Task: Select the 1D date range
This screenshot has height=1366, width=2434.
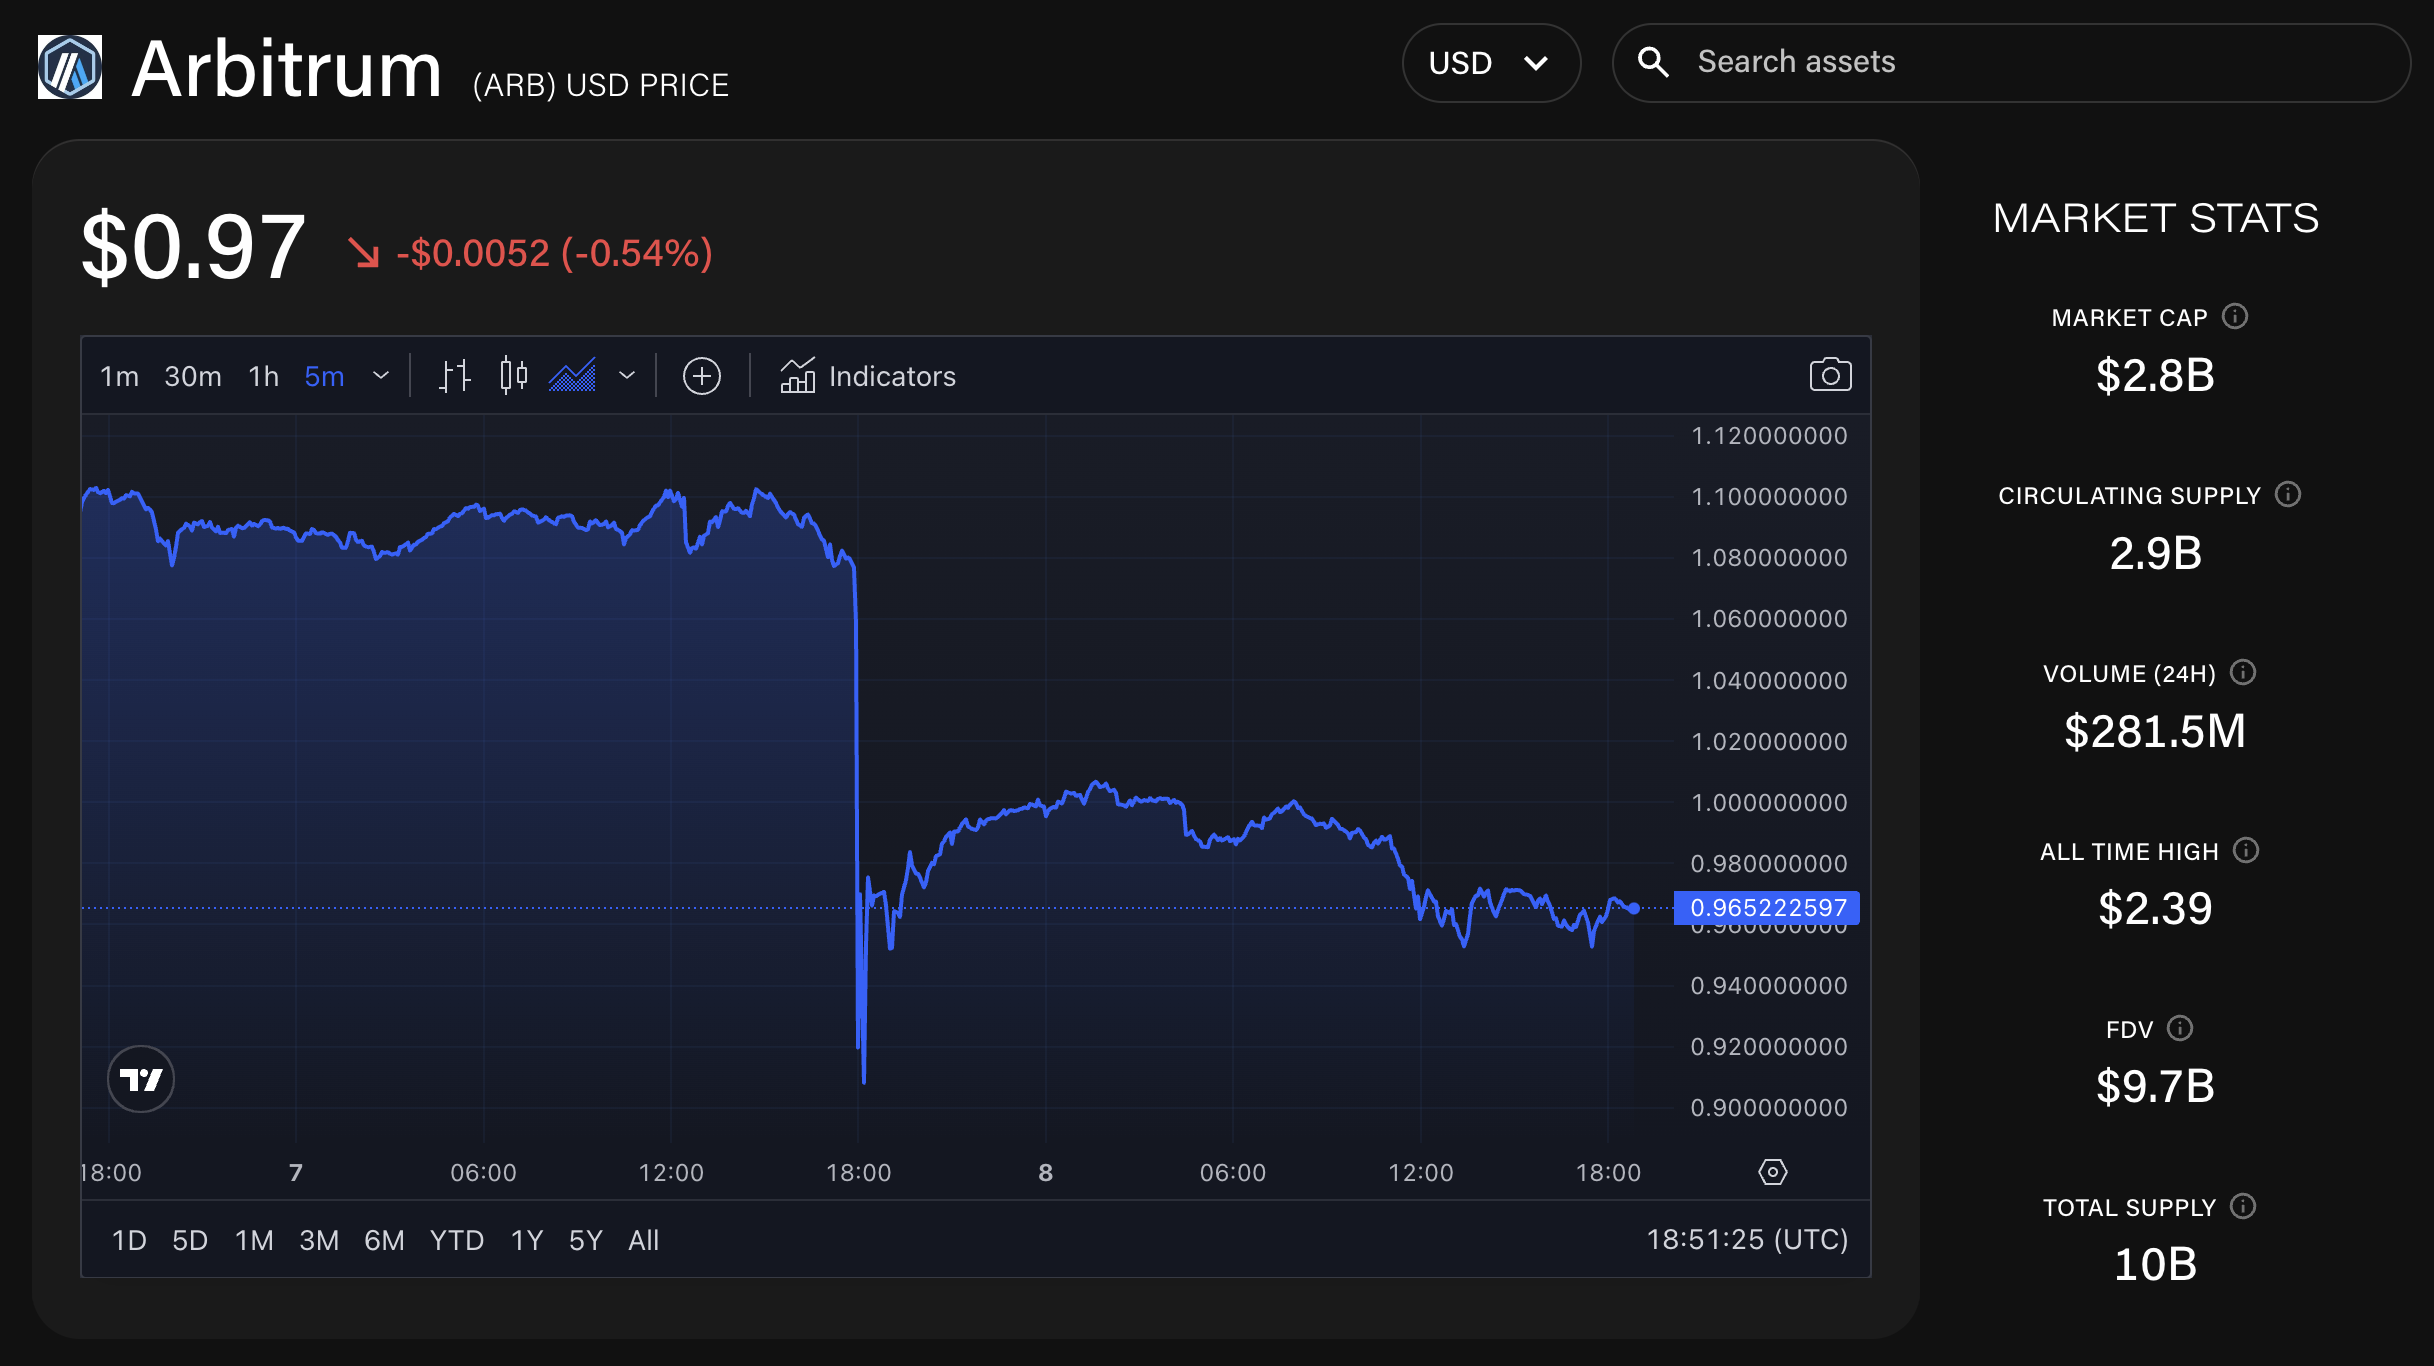Action: point(129,1240)
